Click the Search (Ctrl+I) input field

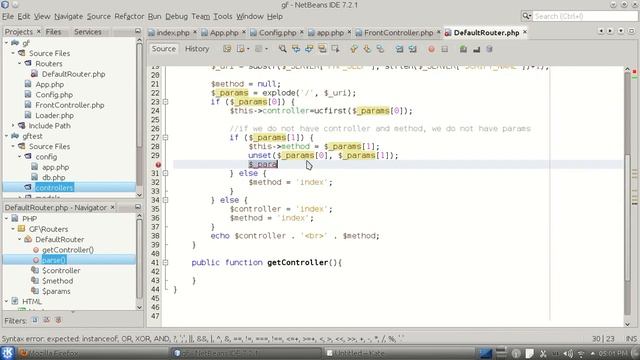pyautogui.click(x=585, y=16)
